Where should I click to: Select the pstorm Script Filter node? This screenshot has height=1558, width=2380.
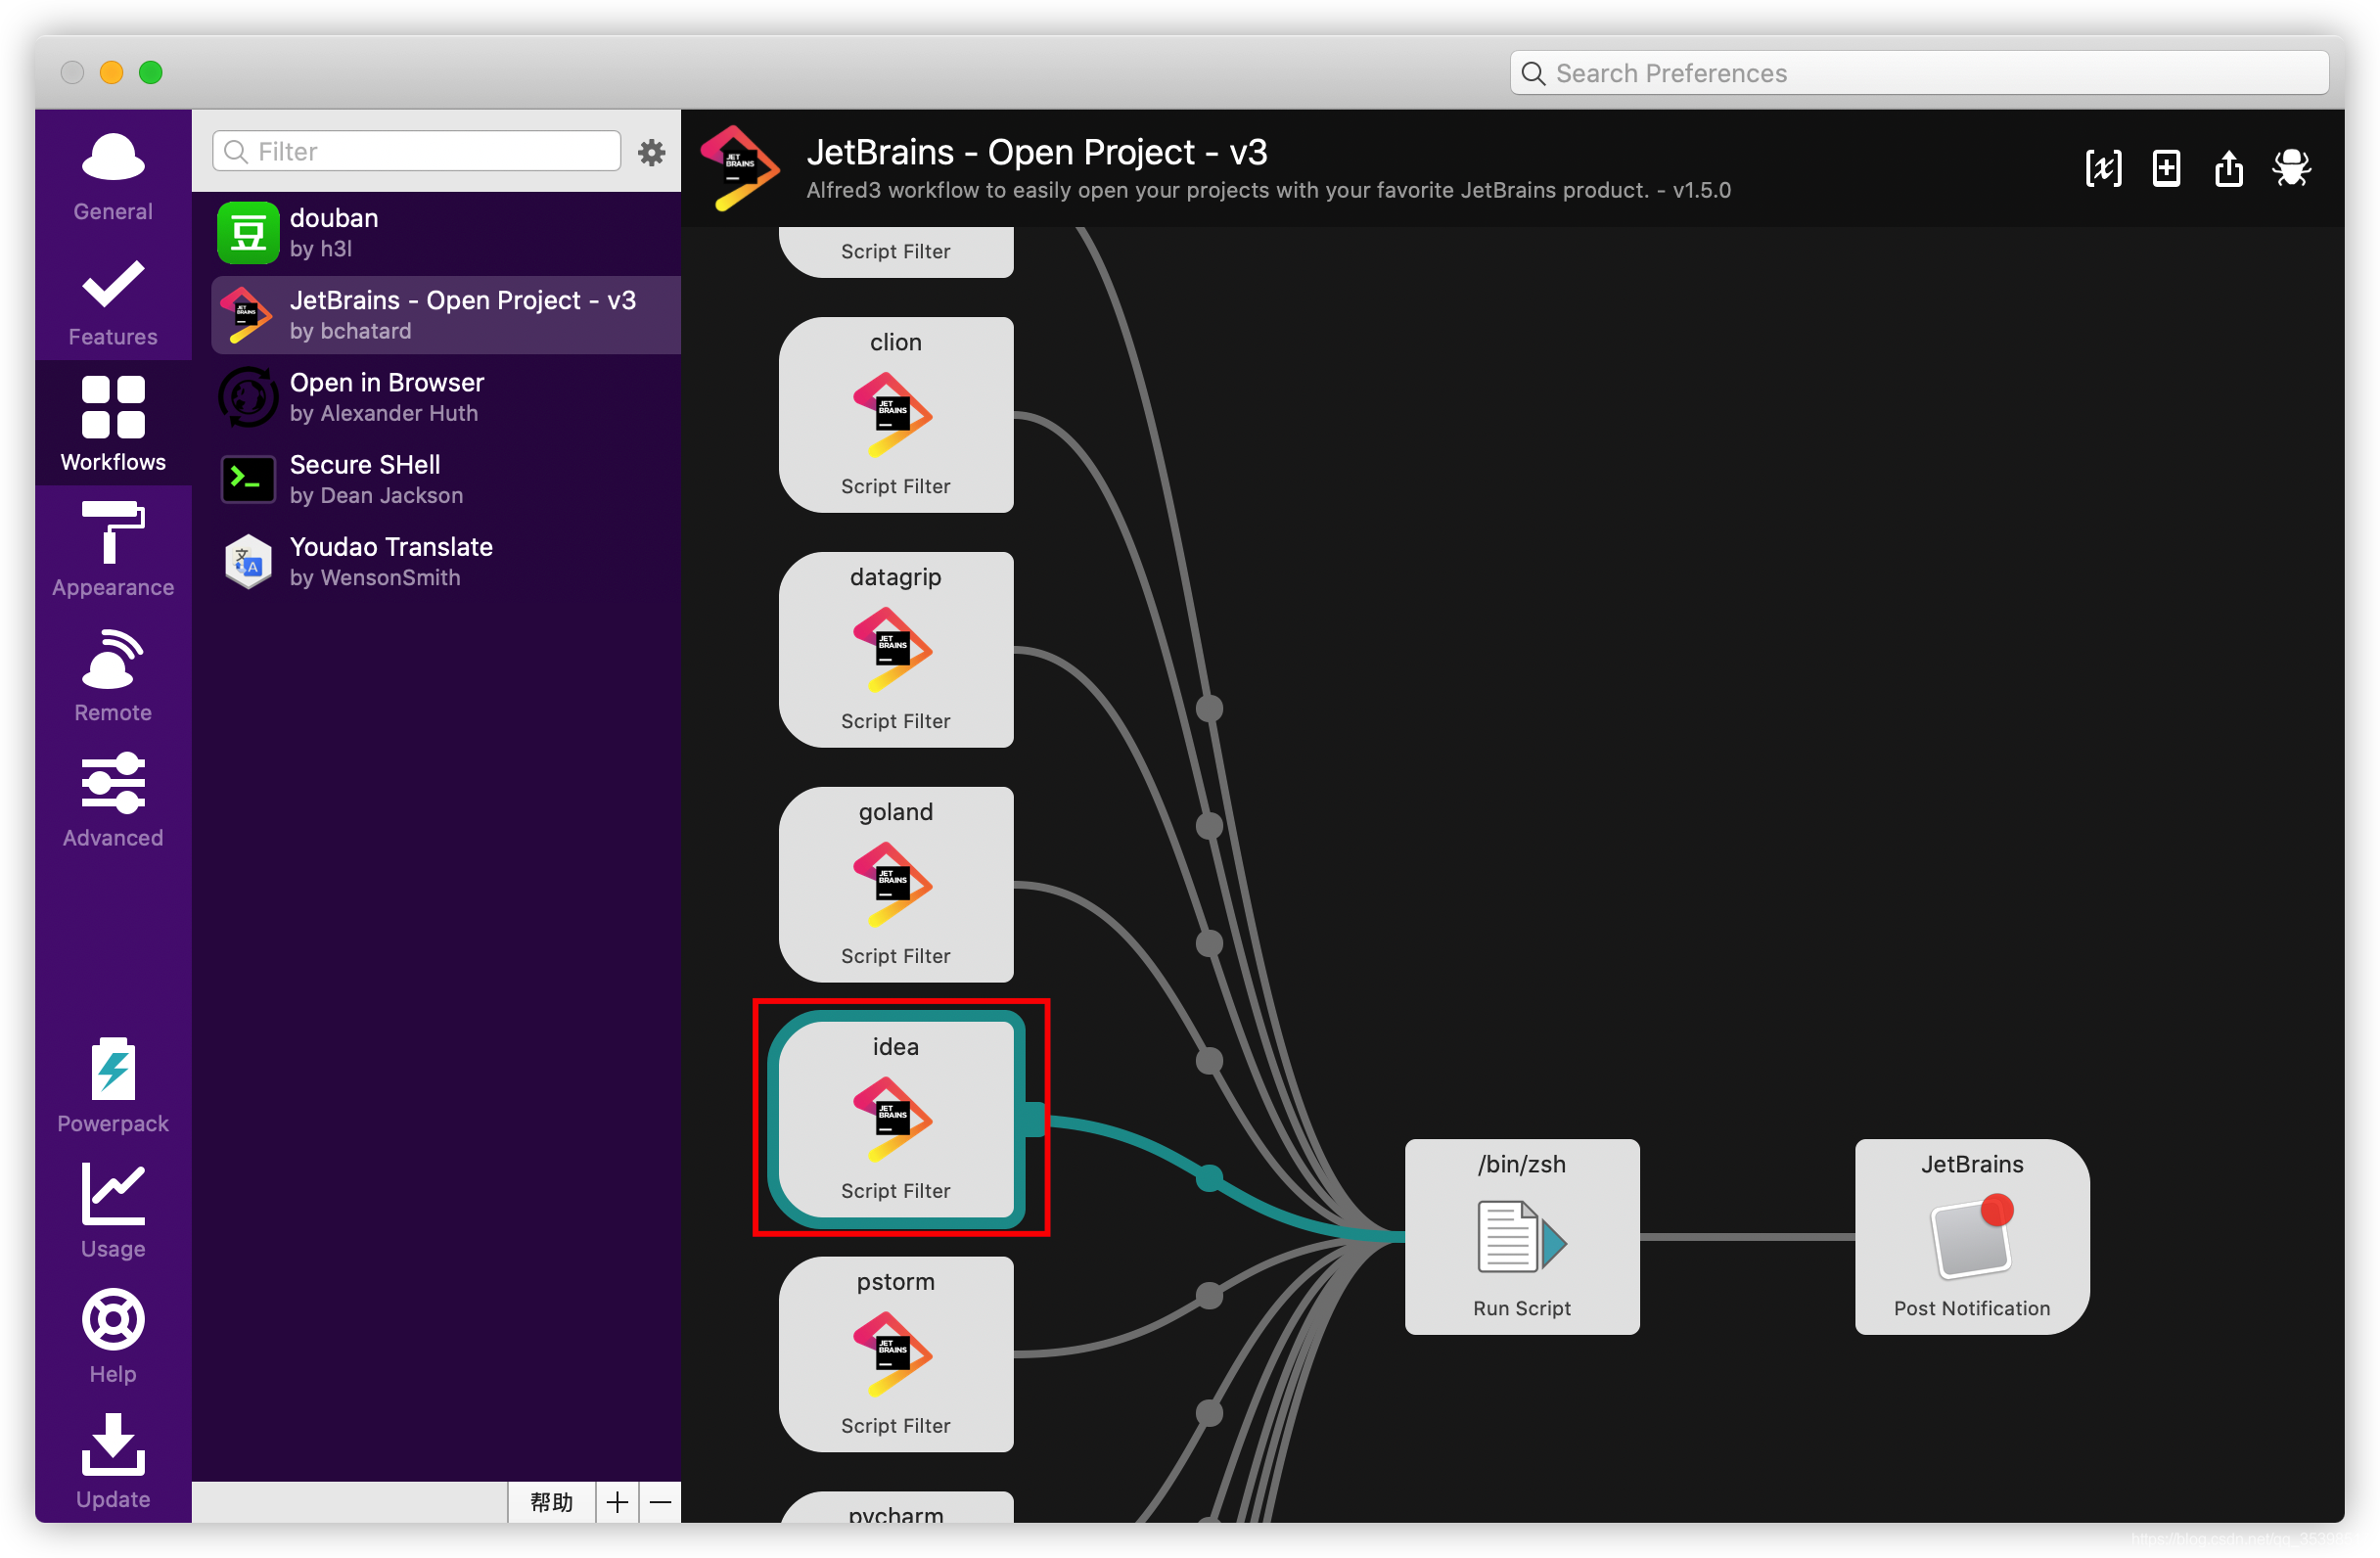tap(896, 1355)
